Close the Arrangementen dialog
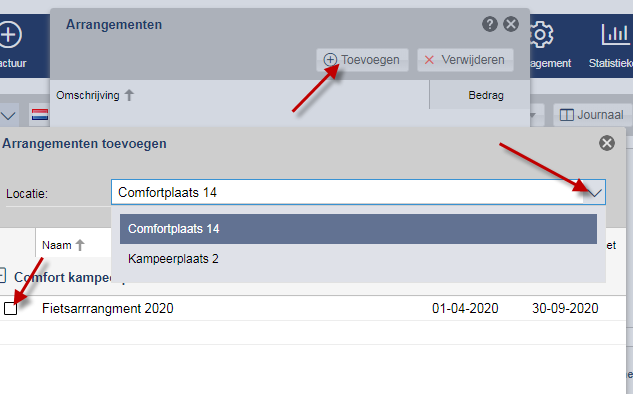Image resolution: width=633 pixels, height=394 pixels. pos(511,24)
